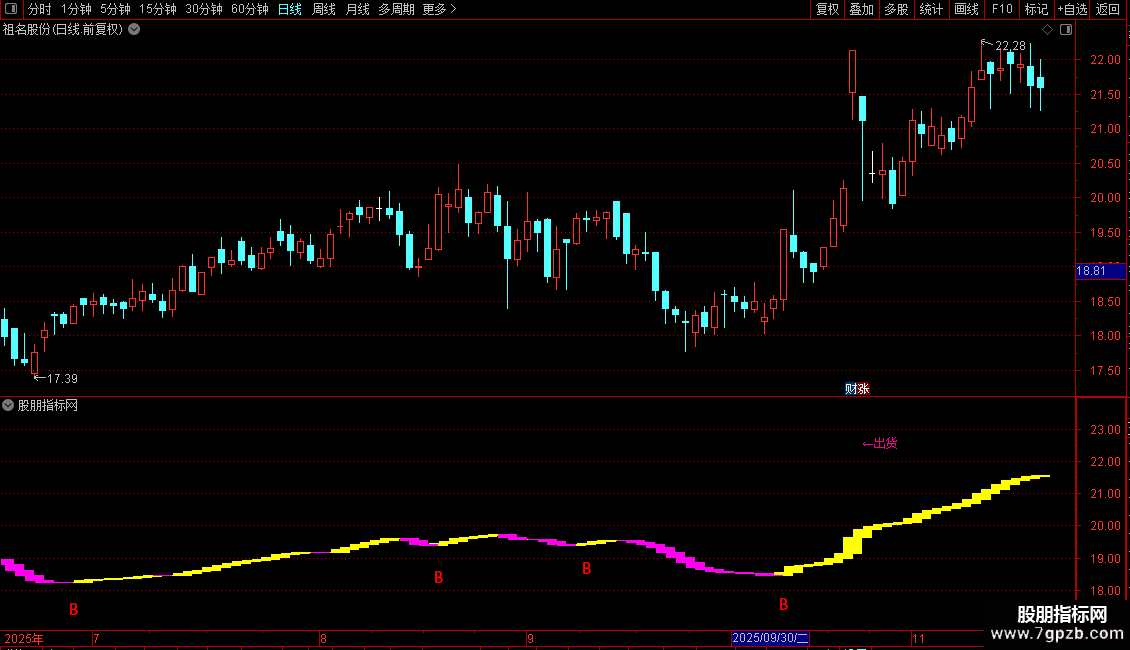Screen dimensions: 1130x650
Task: Click the 财涨 info marker
Action: (858, 389)
